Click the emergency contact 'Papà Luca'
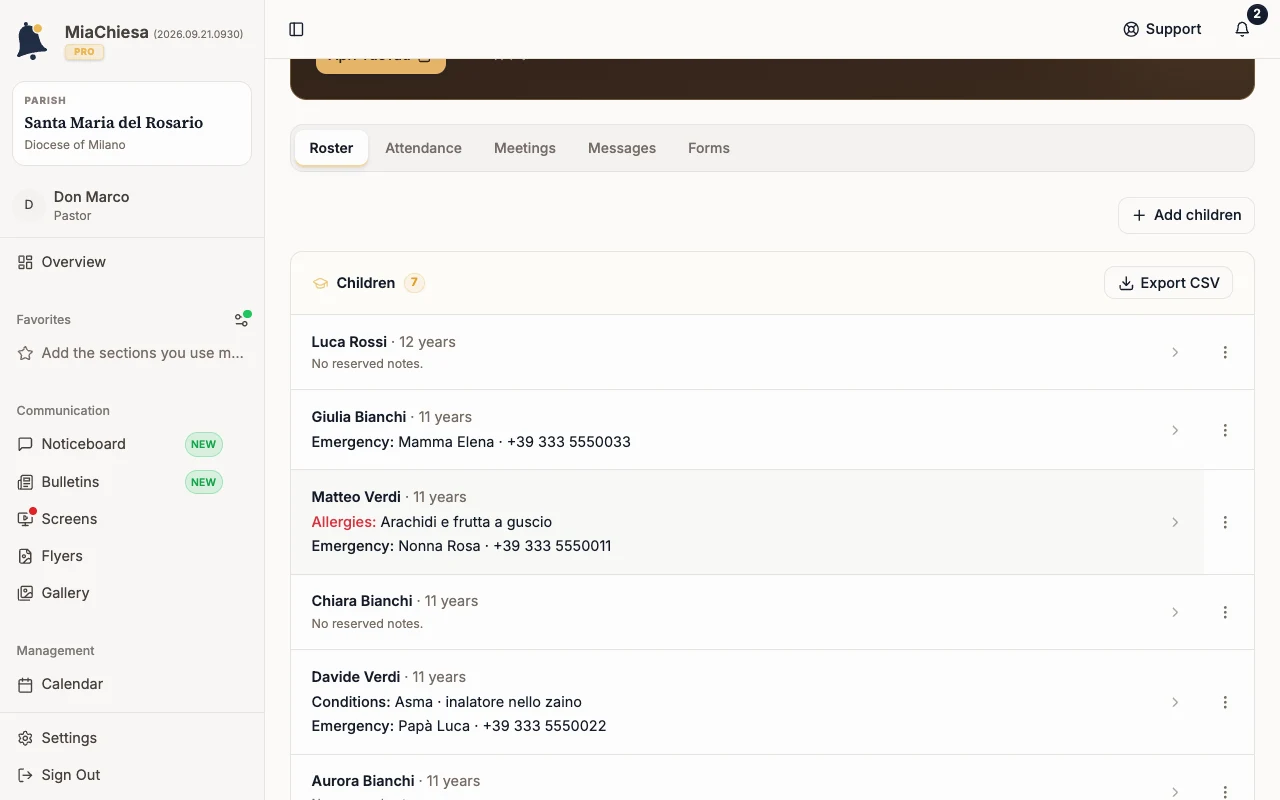This screenshot has width=1280, height=800. [434, 726]
